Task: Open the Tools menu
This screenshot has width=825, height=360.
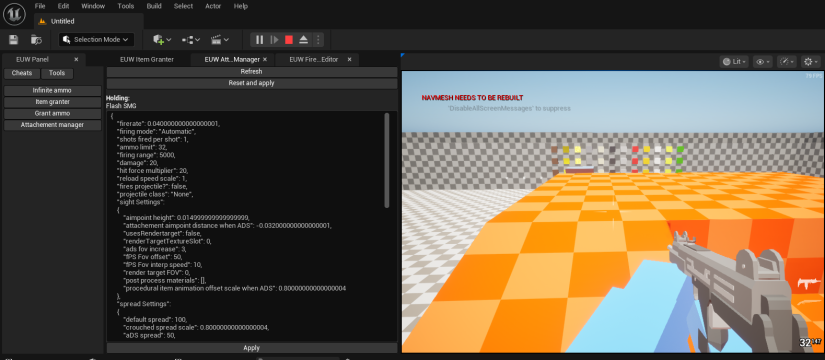Action: click(126, 6)
